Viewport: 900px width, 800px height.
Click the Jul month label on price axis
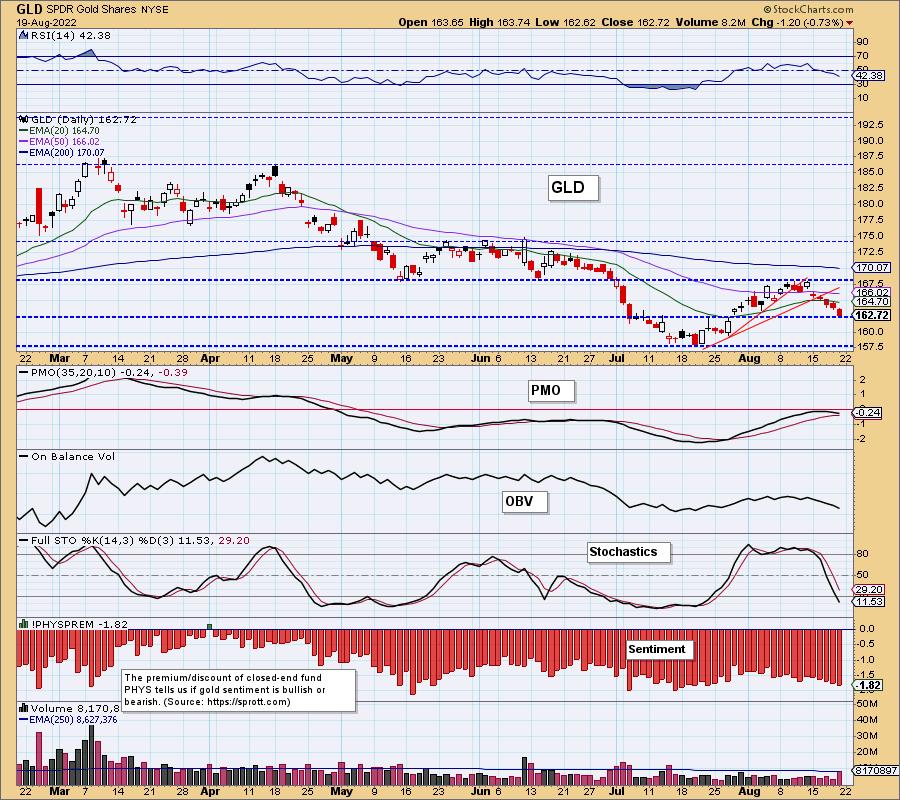617,359
